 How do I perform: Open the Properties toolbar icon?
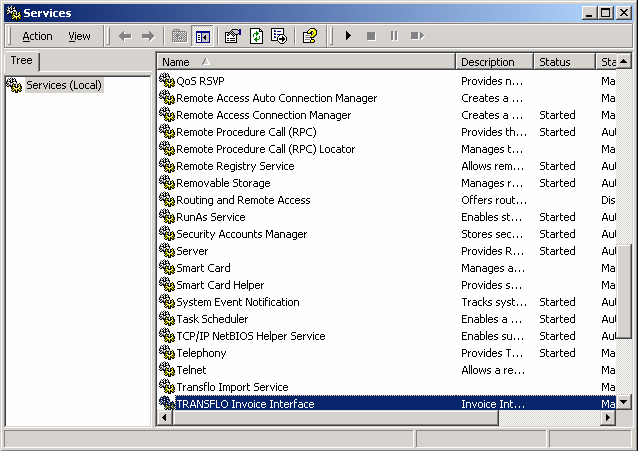coord(233,36)
